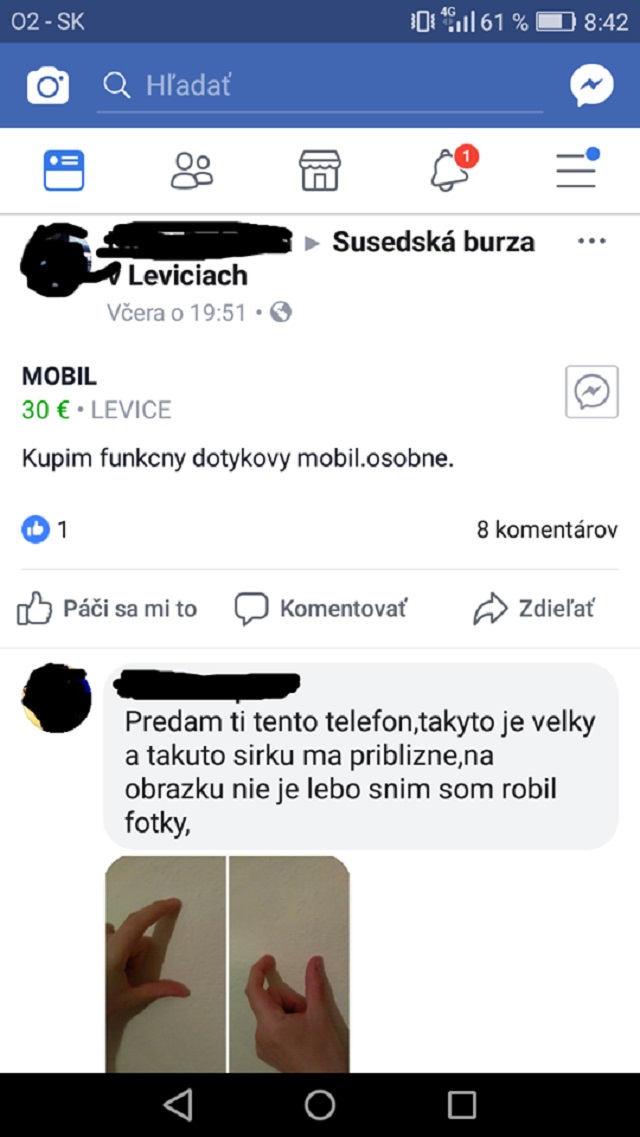
Task: Open Messenger from the top bar
Action: [591, 86]
